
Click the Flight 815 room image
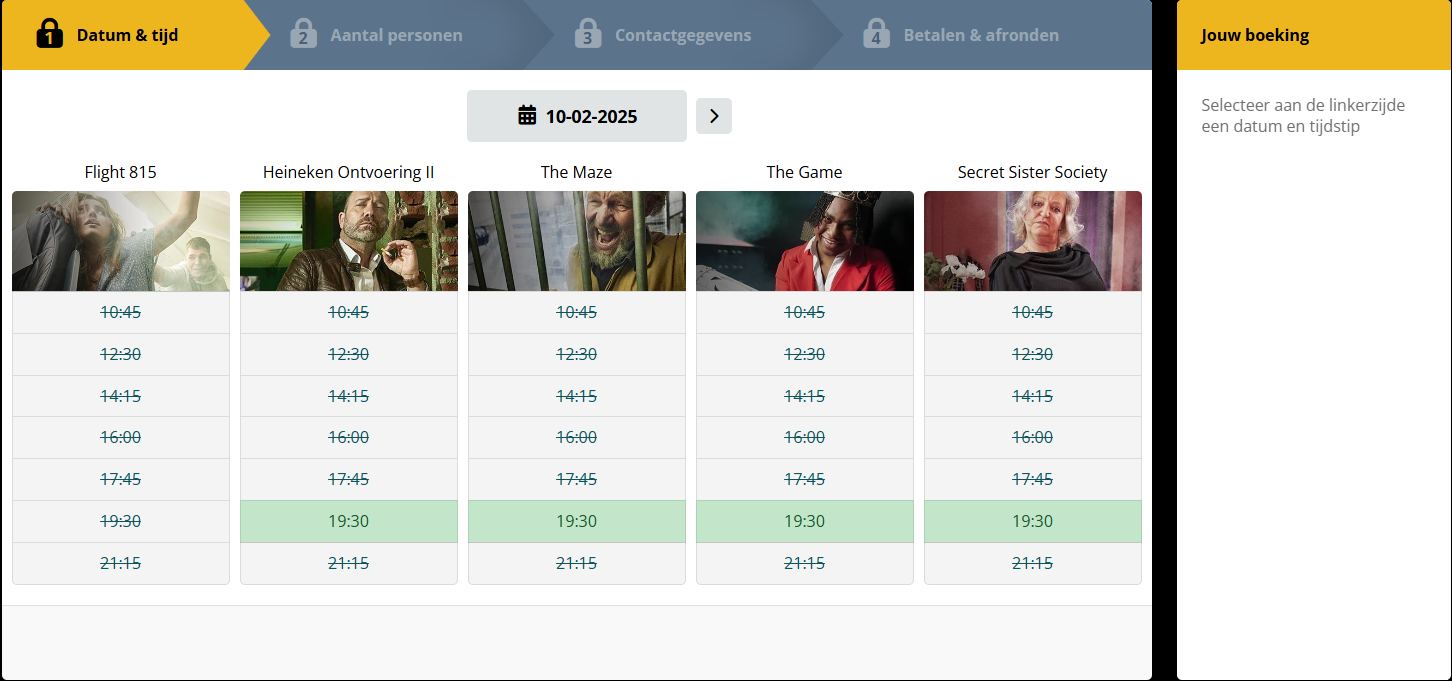(x=121, y=241)
